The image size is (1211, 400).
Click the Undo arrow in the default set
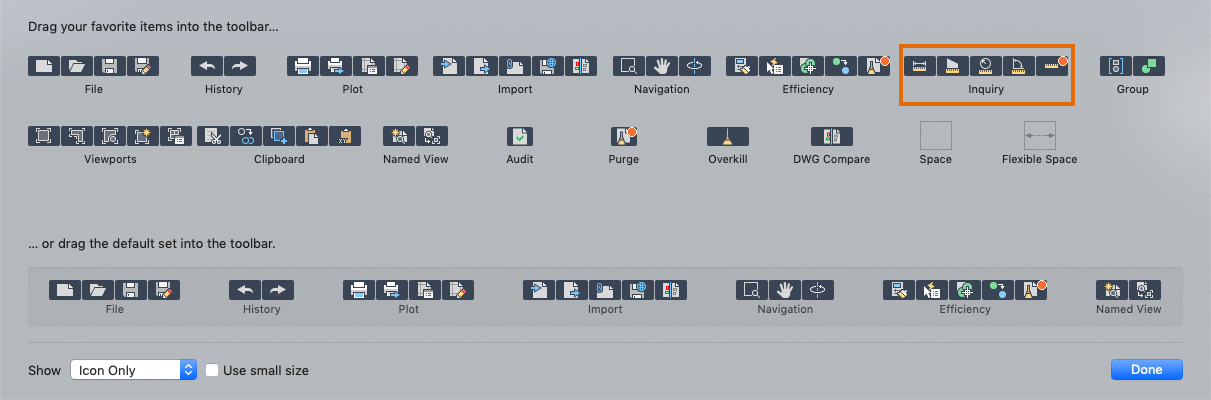click(245, 291)
